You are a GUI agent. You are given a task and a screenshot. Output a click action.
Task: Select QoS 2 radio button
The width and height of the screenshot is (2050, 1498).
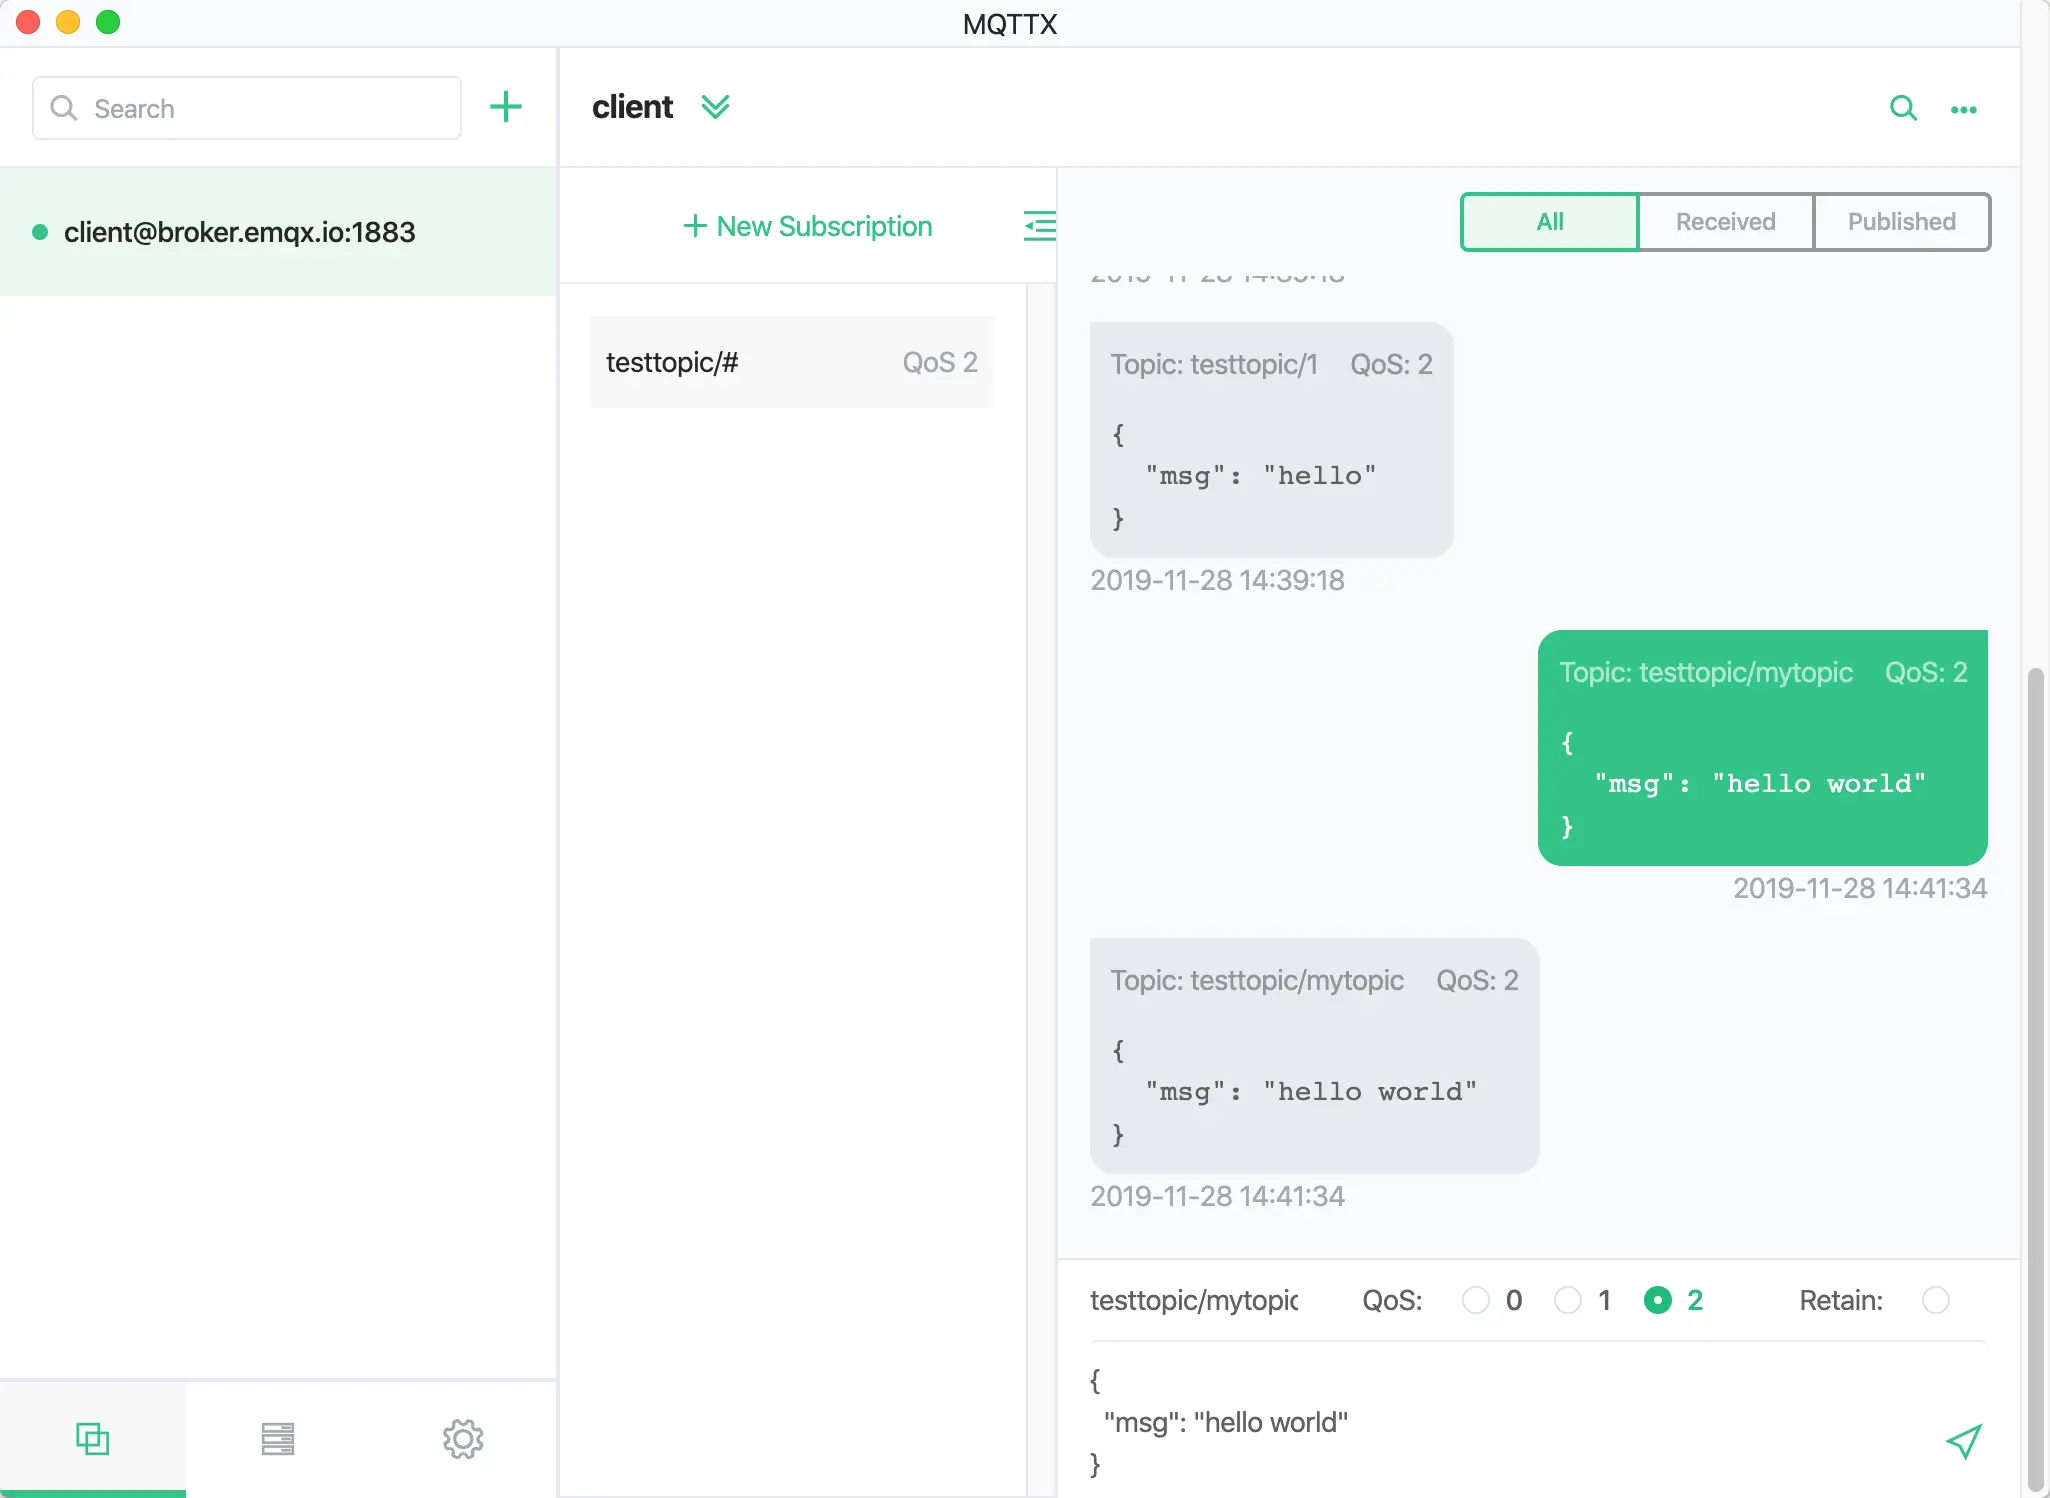pyautogui.click(x=1657, y=1300)
